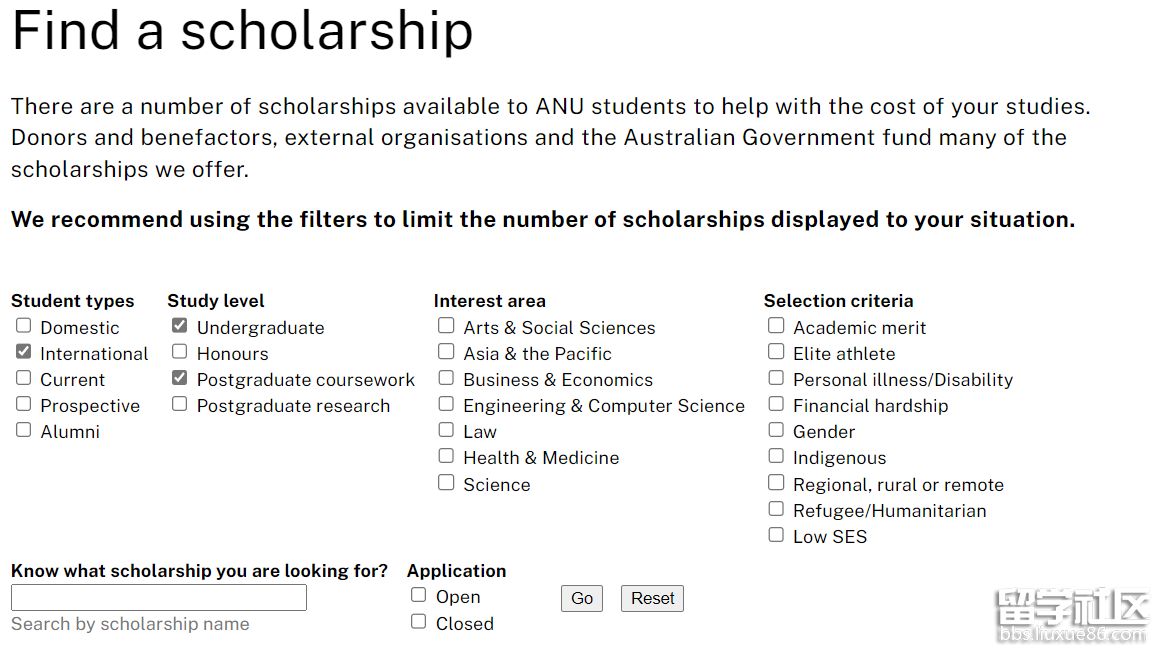Tick Engineering & Computer Science checkbox
This screenshot has height=656, width=1163.
click(446, 404)
